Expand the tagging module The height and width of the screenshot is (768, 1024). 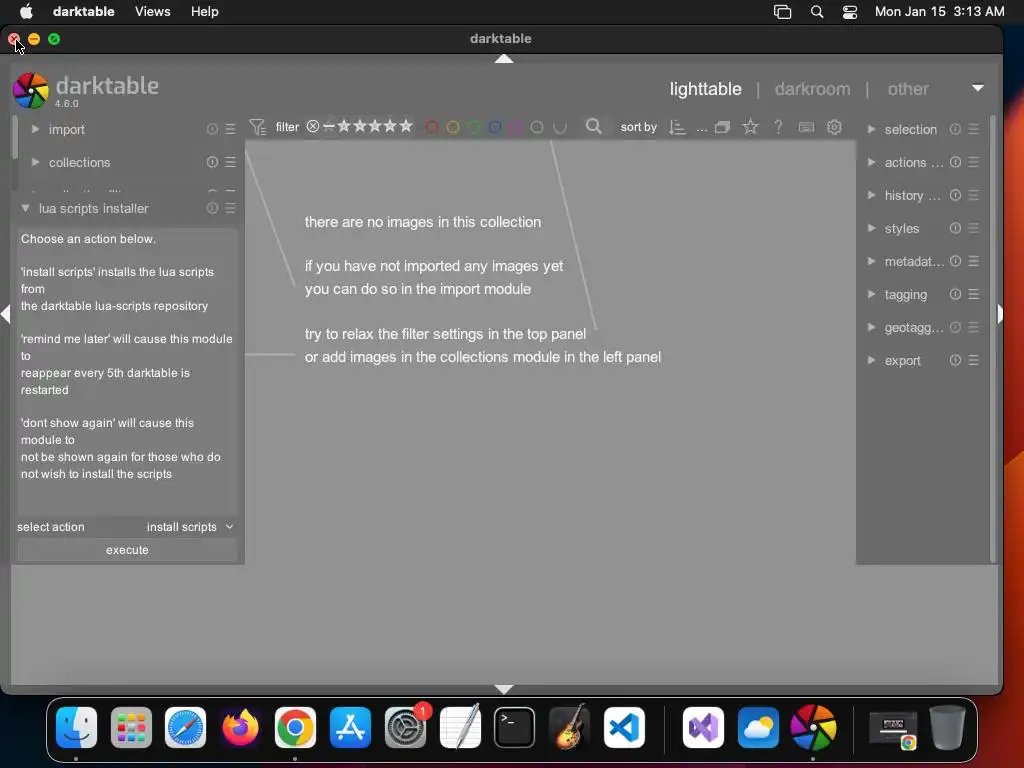point(871,294)
